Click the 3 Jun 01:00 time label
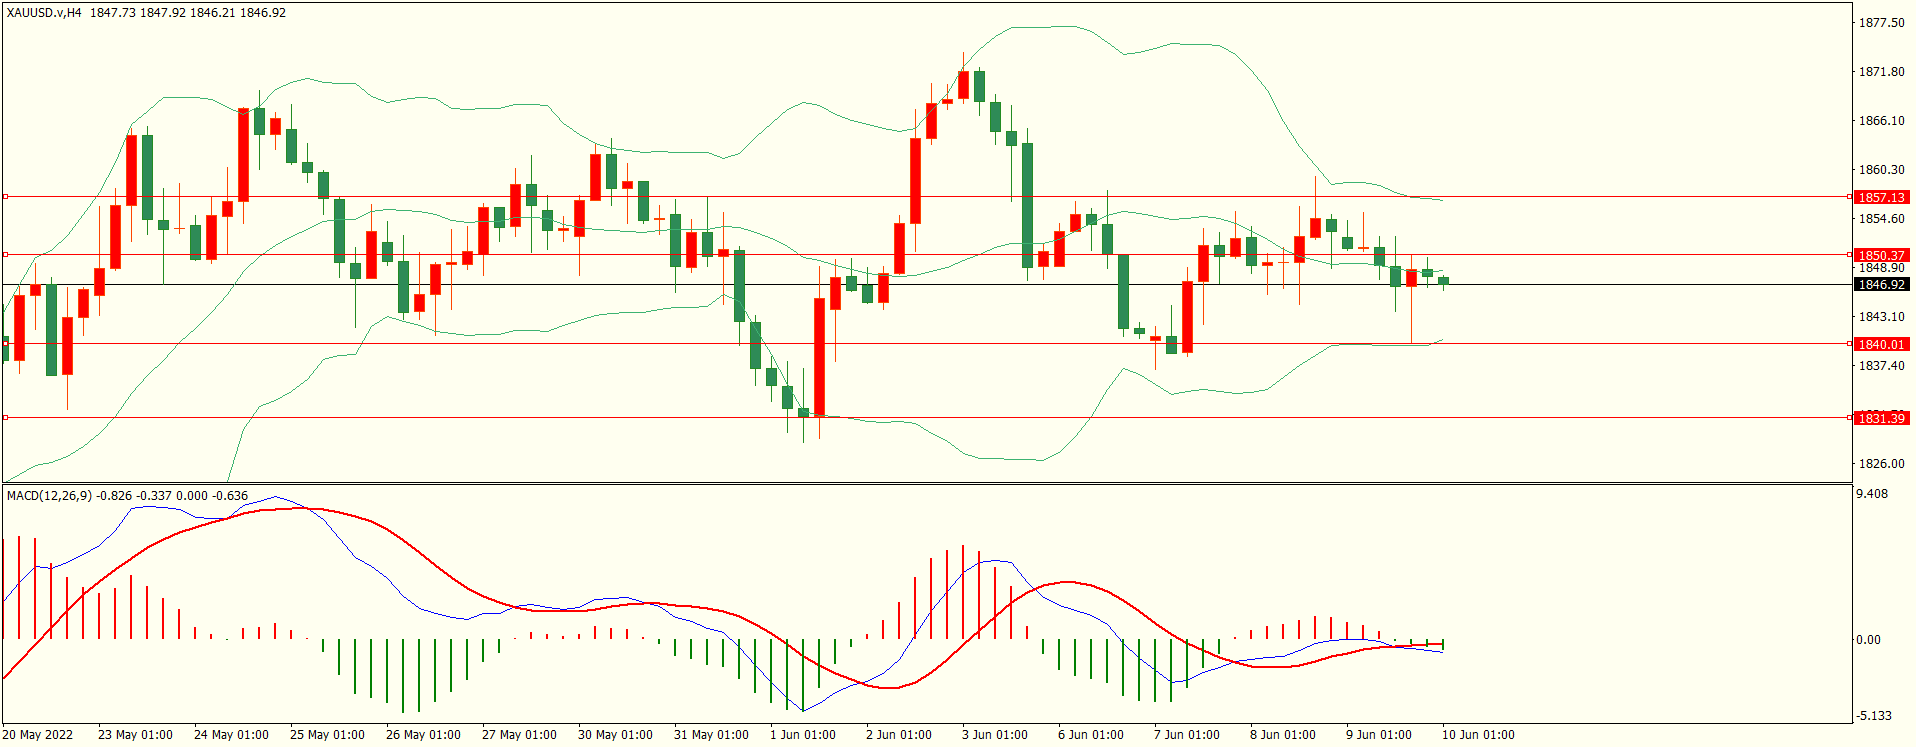This screenshot has width=1916, height=747. 994,735
